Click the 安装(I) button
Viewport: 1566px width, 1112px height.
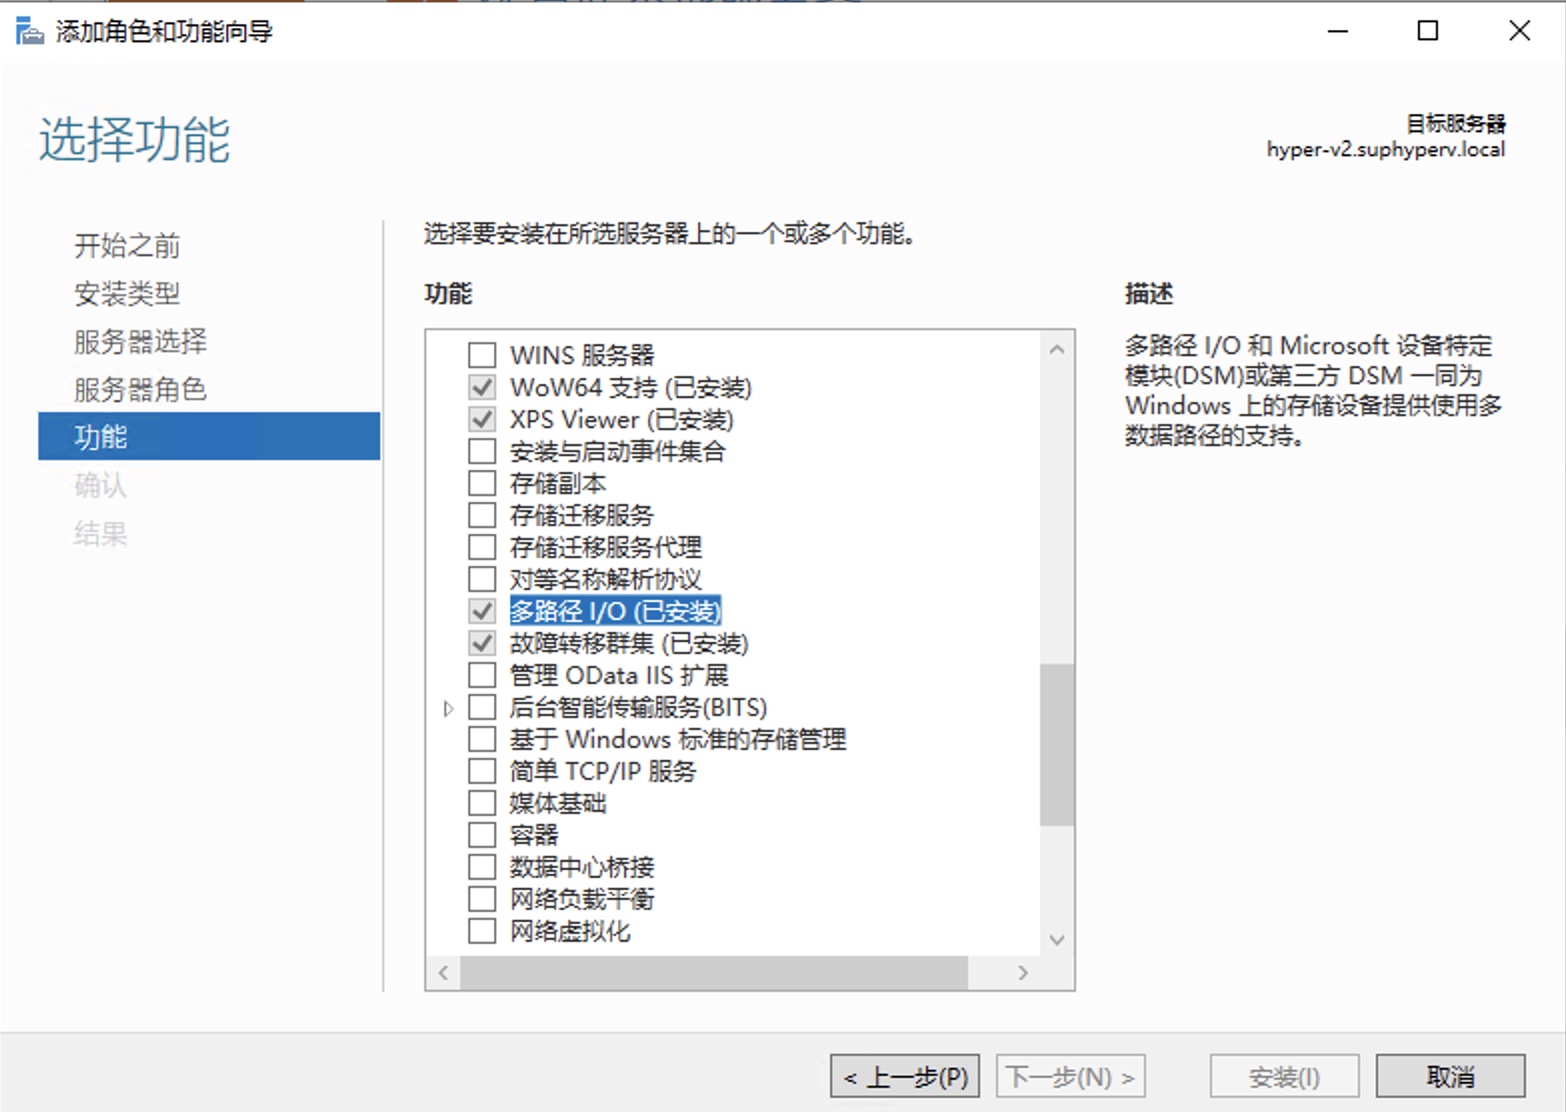point(1285,1077)
